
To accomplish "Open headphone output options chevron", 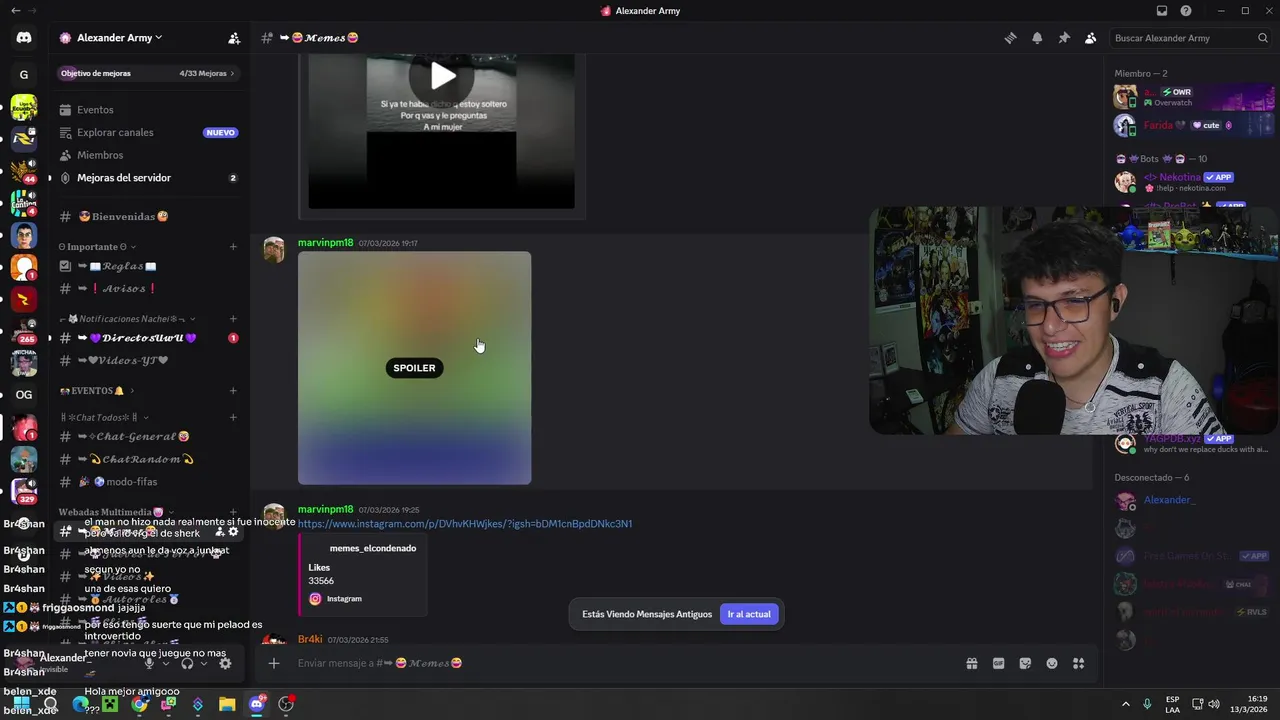I will [203, 663].
